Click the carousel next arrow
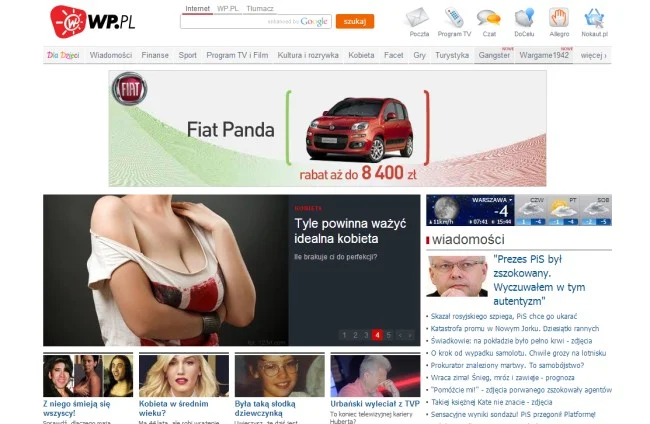The height and width of the screenshot is (424, 650). (410, 335)
